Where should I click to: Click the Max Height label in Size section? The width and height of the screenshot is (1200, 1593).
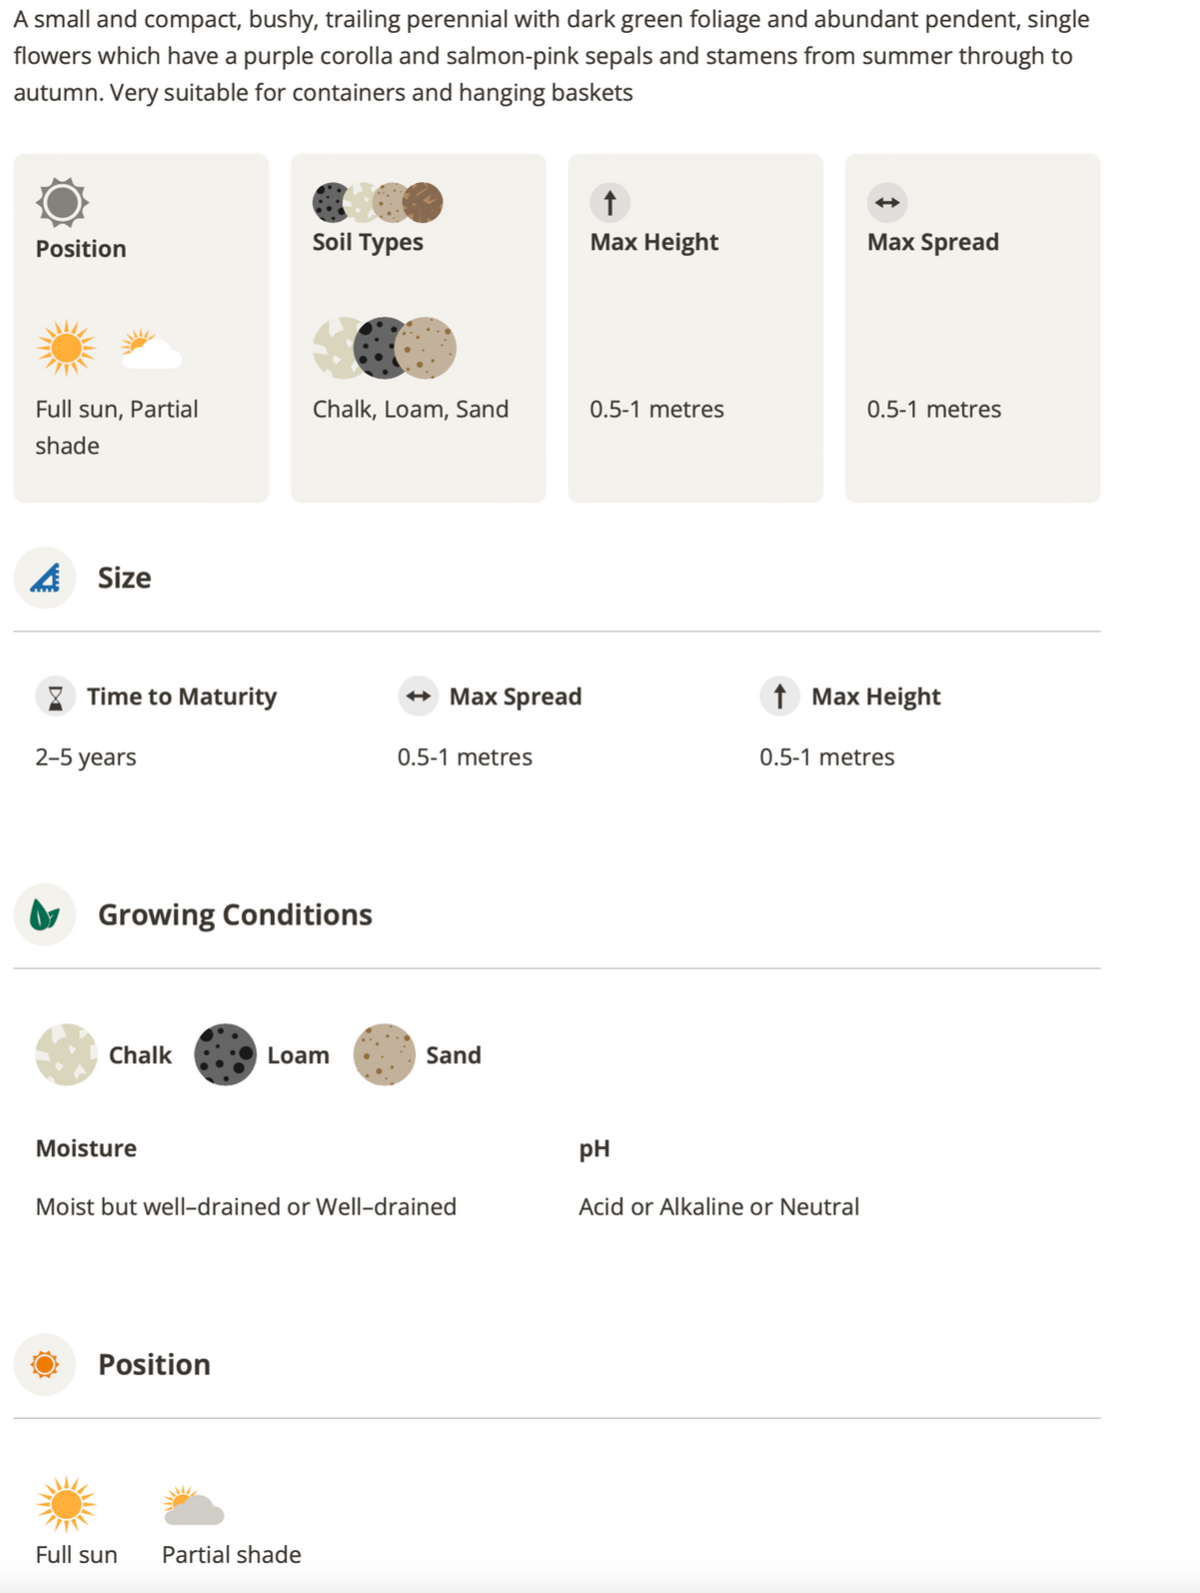click(x=876, y=697)
